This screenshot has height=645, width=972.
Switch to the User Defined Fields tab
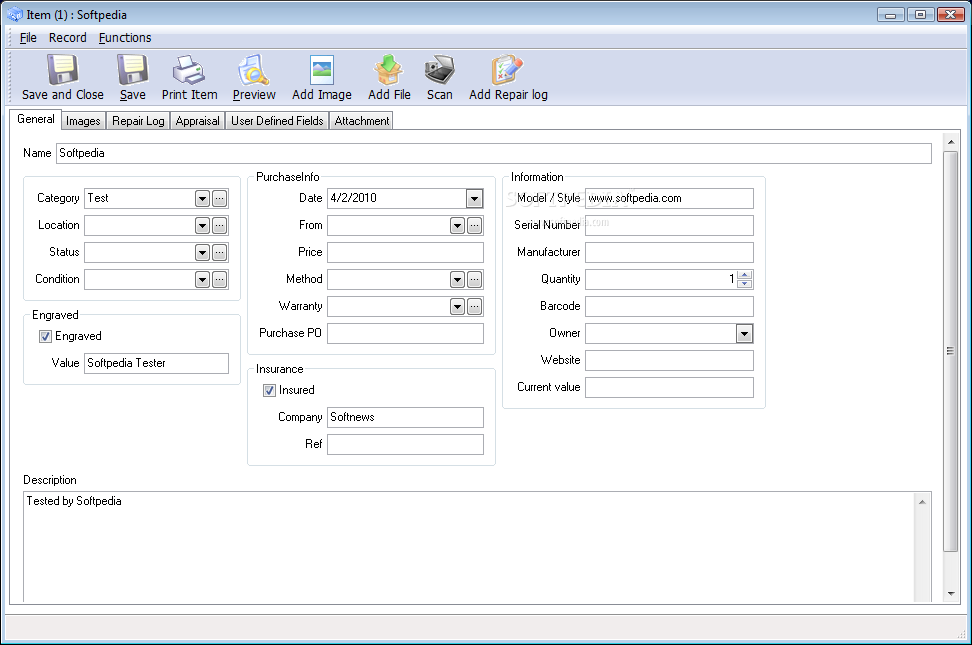(x=277, y=121)
